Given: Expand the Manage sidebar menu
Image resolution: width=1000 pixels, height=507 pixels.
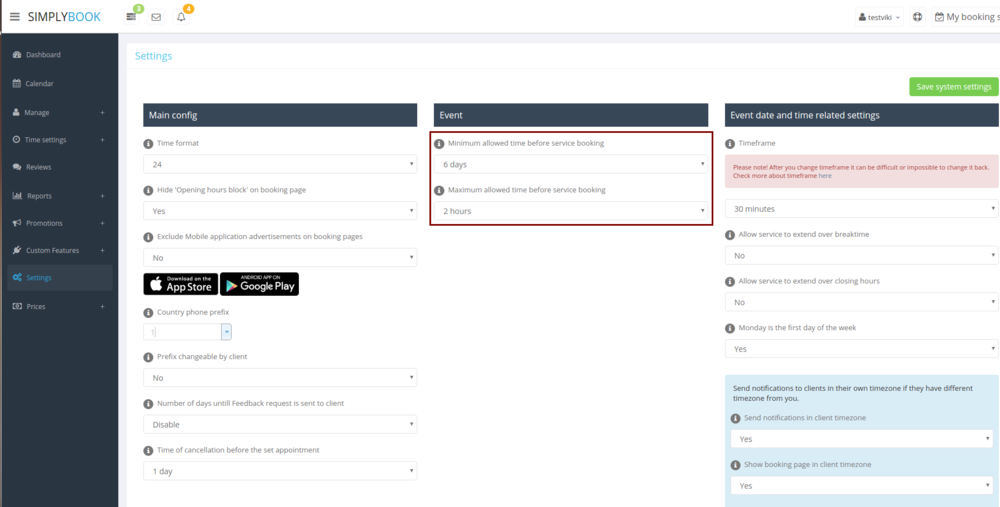Looking at the screenshot, I should point(58,113).
